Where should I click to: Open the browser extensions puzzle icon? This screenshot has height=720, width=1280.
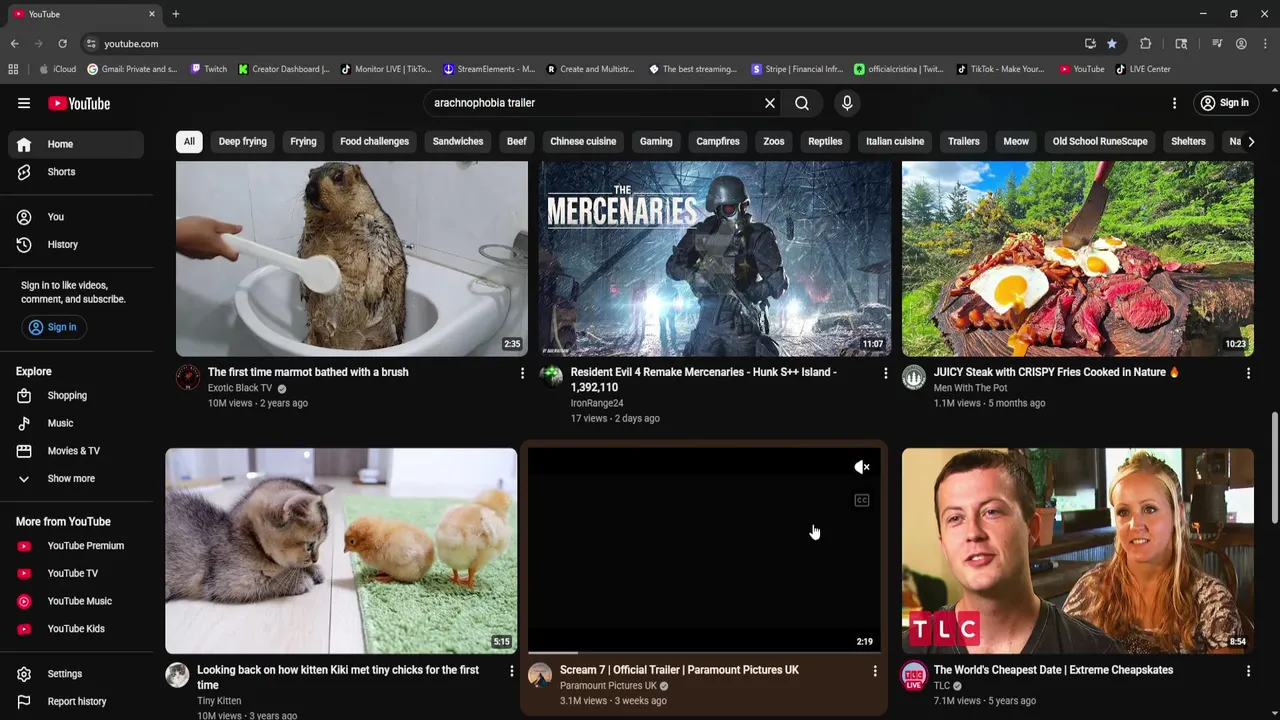[x=1146, y=44]
